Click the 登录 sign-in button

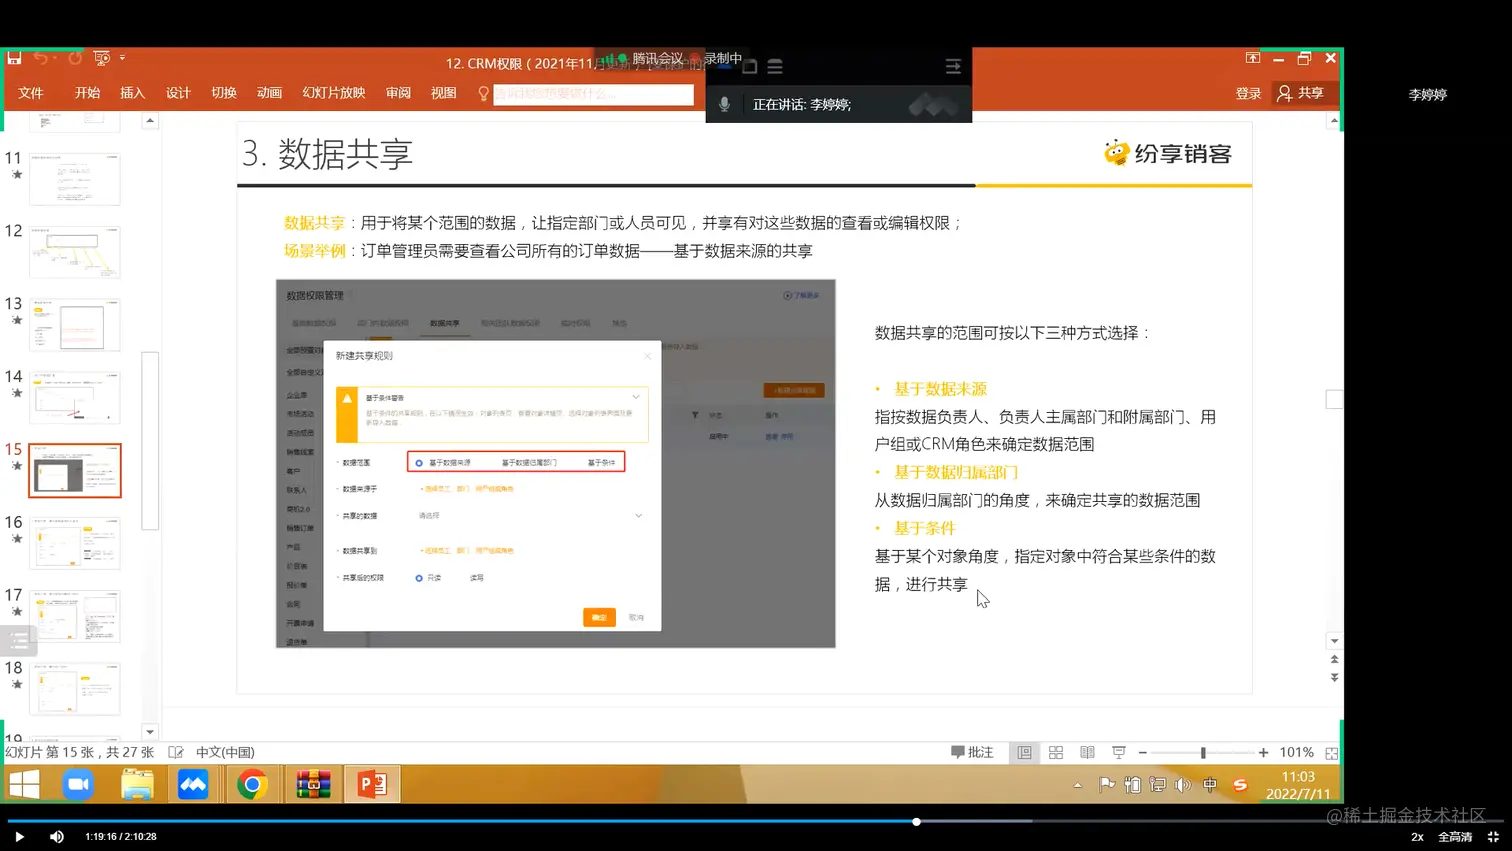pyautogui.click(x=1248, y=93)
